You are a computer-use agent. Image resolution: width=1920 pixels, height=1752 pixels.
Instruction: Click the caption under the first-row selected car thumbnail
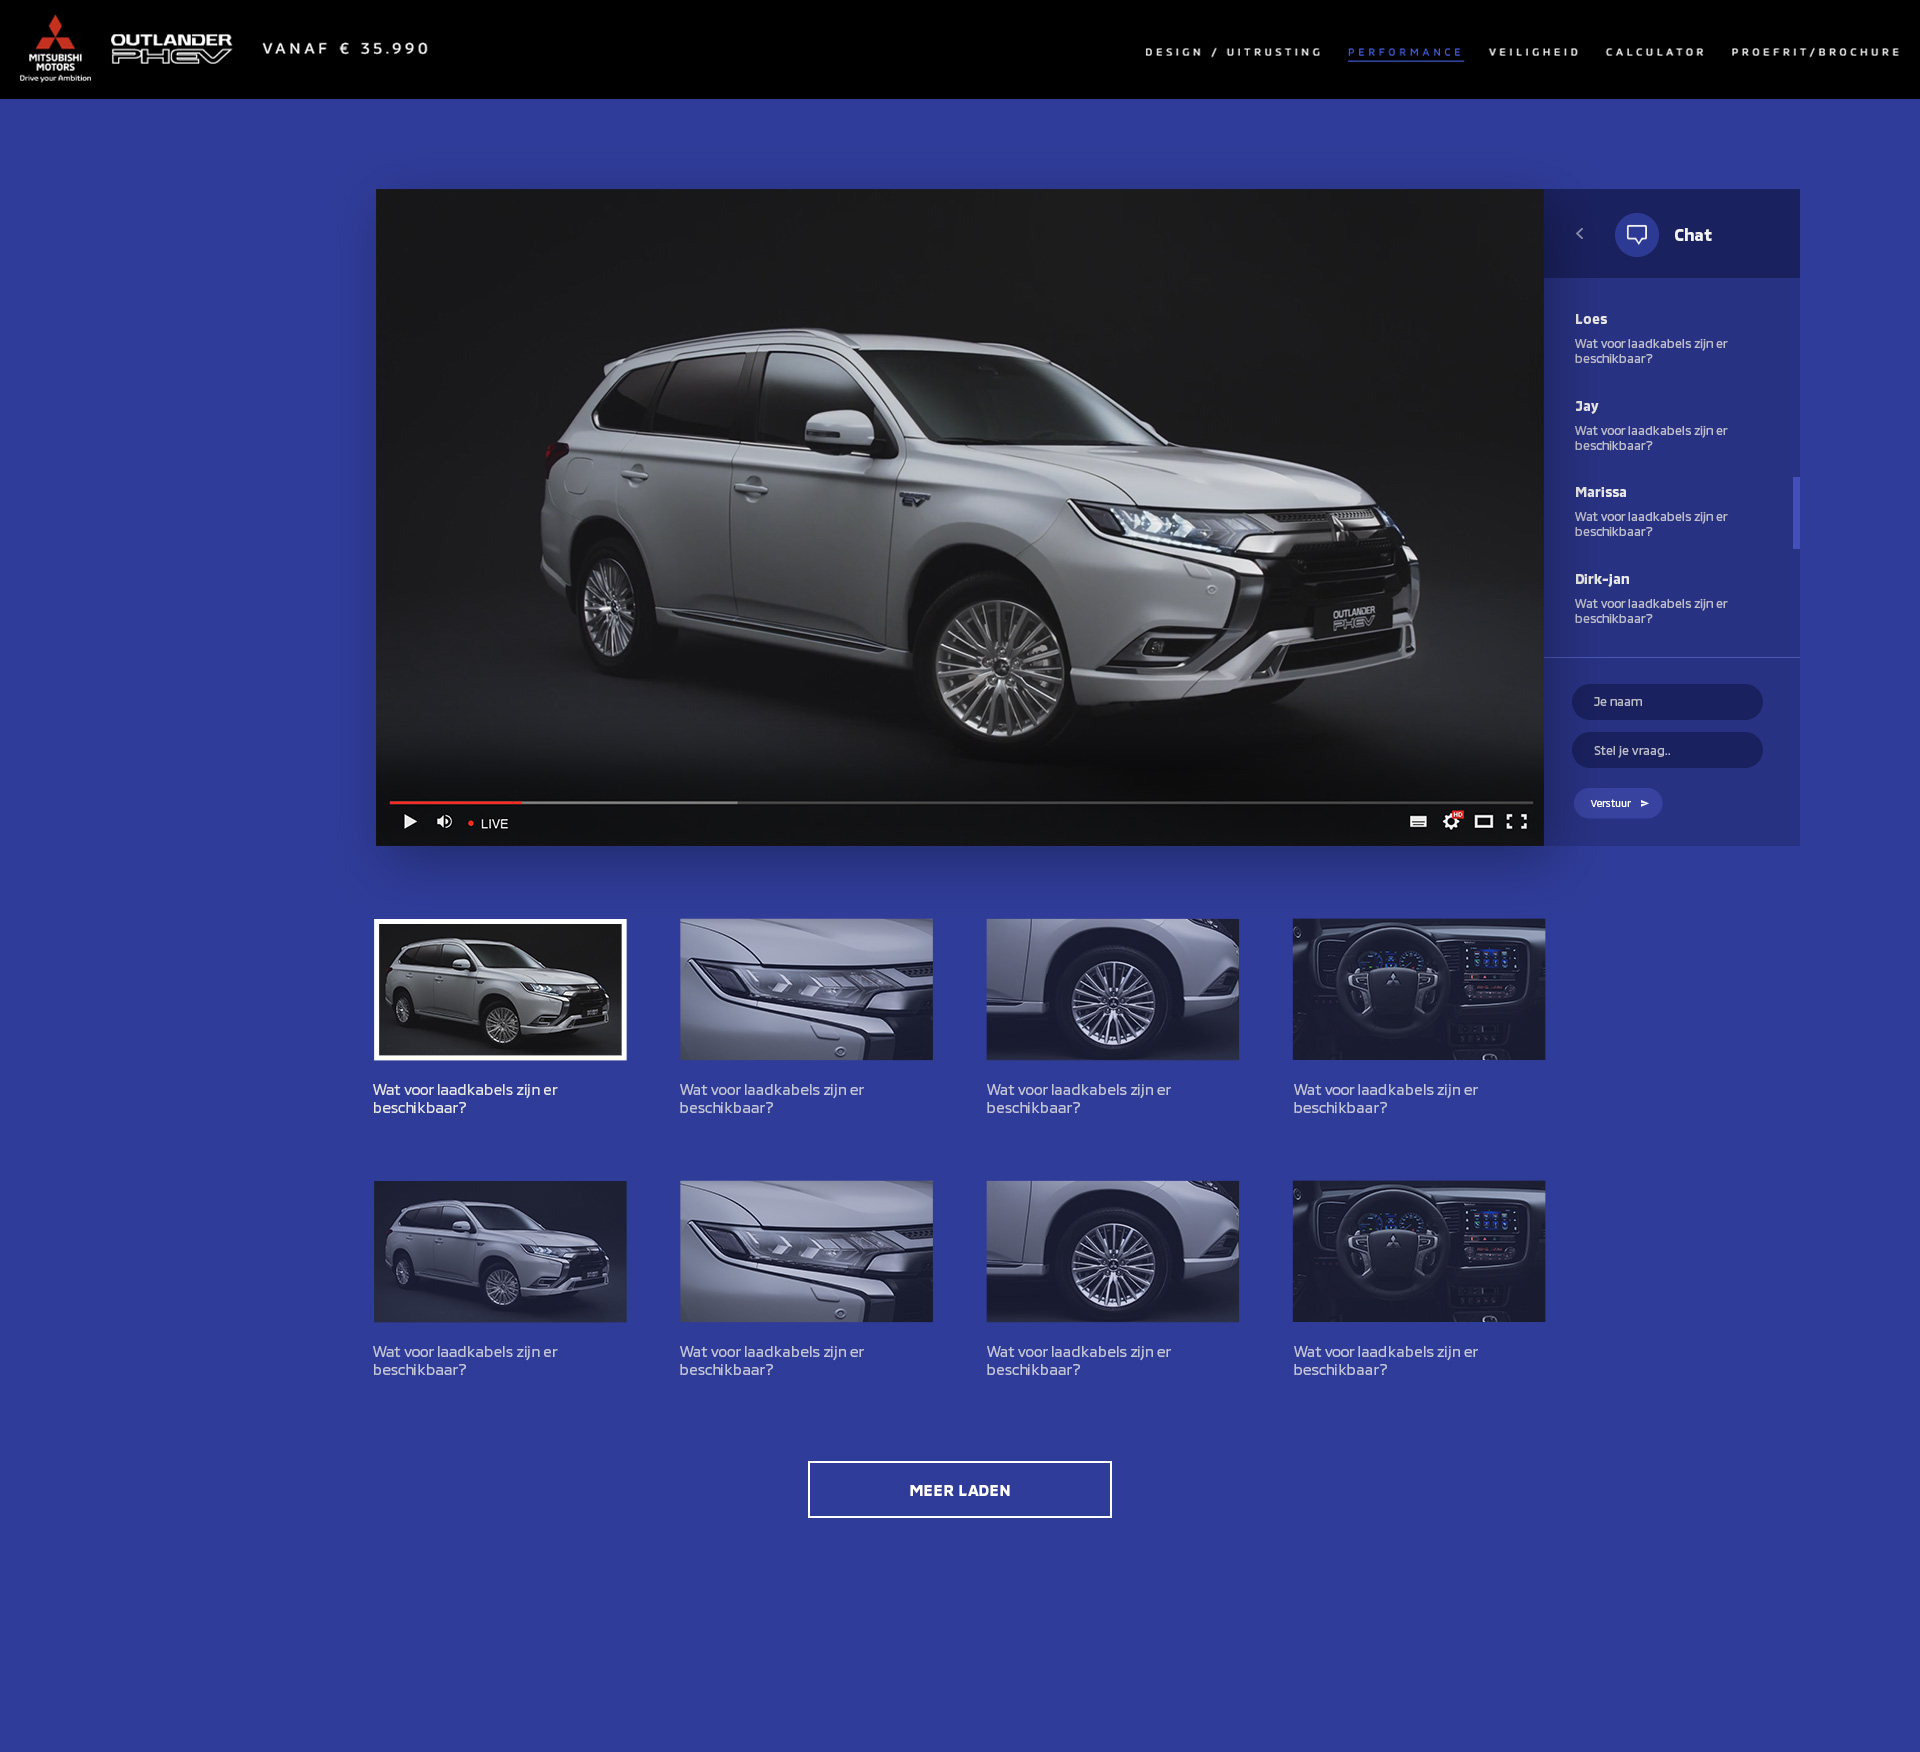[x=465, y=1098]
